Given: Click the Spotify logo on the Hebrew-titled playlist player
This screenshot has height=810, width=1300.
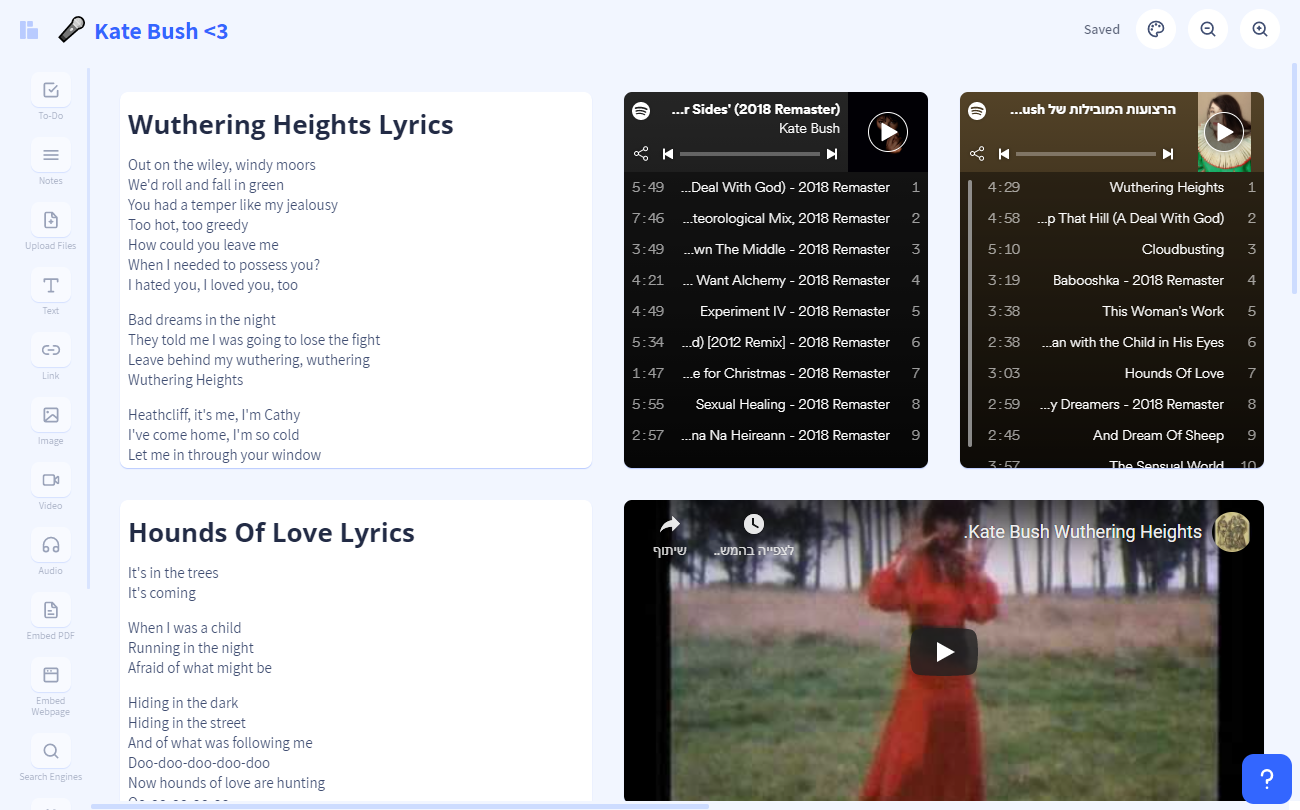Looking at the screenshot, I should coord(978,111).
